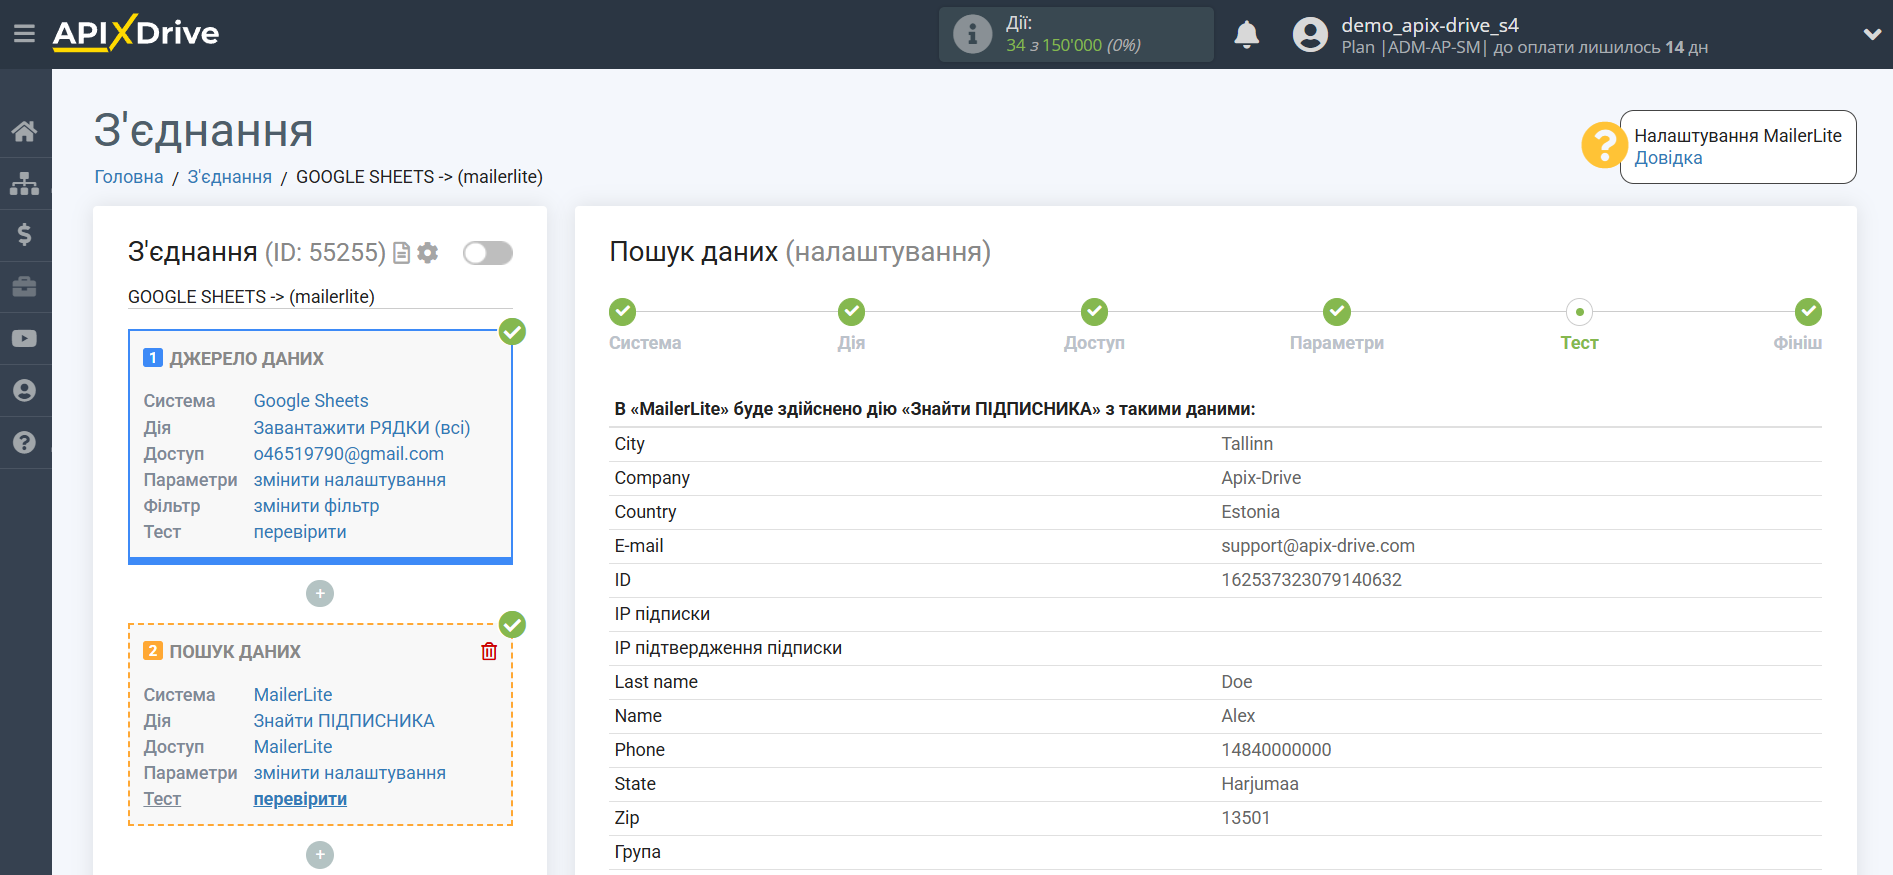The image size is (1893, 875).
Task: Open help question sidebar icon
Action: [25, 443]
